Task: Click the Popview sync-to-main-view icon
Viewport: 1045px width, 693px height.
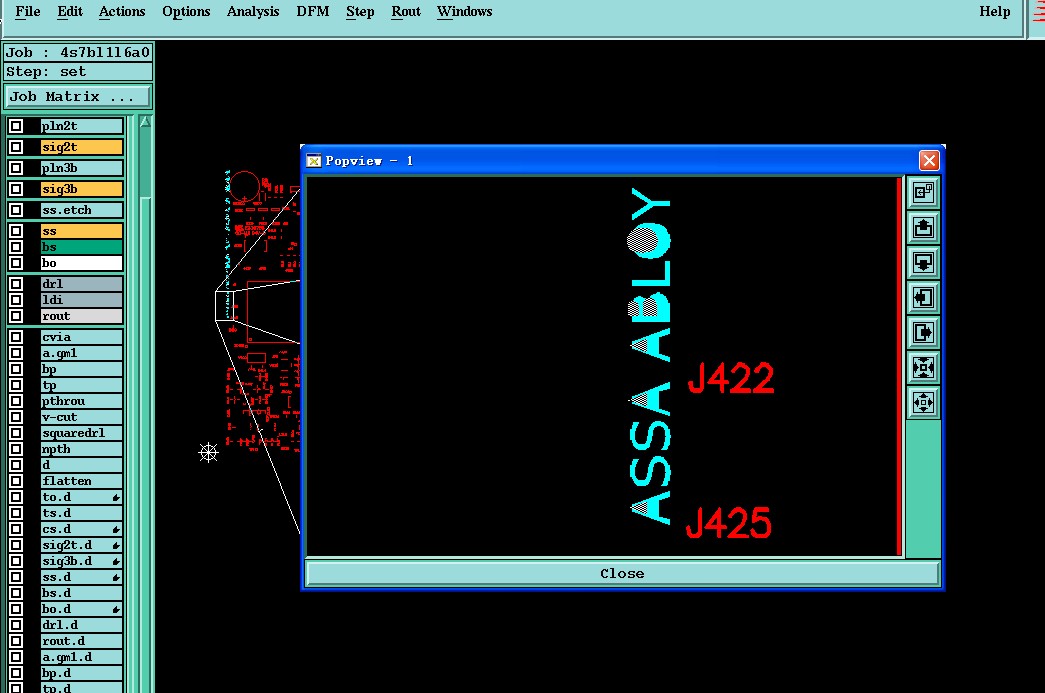Action: coord(923,193)
